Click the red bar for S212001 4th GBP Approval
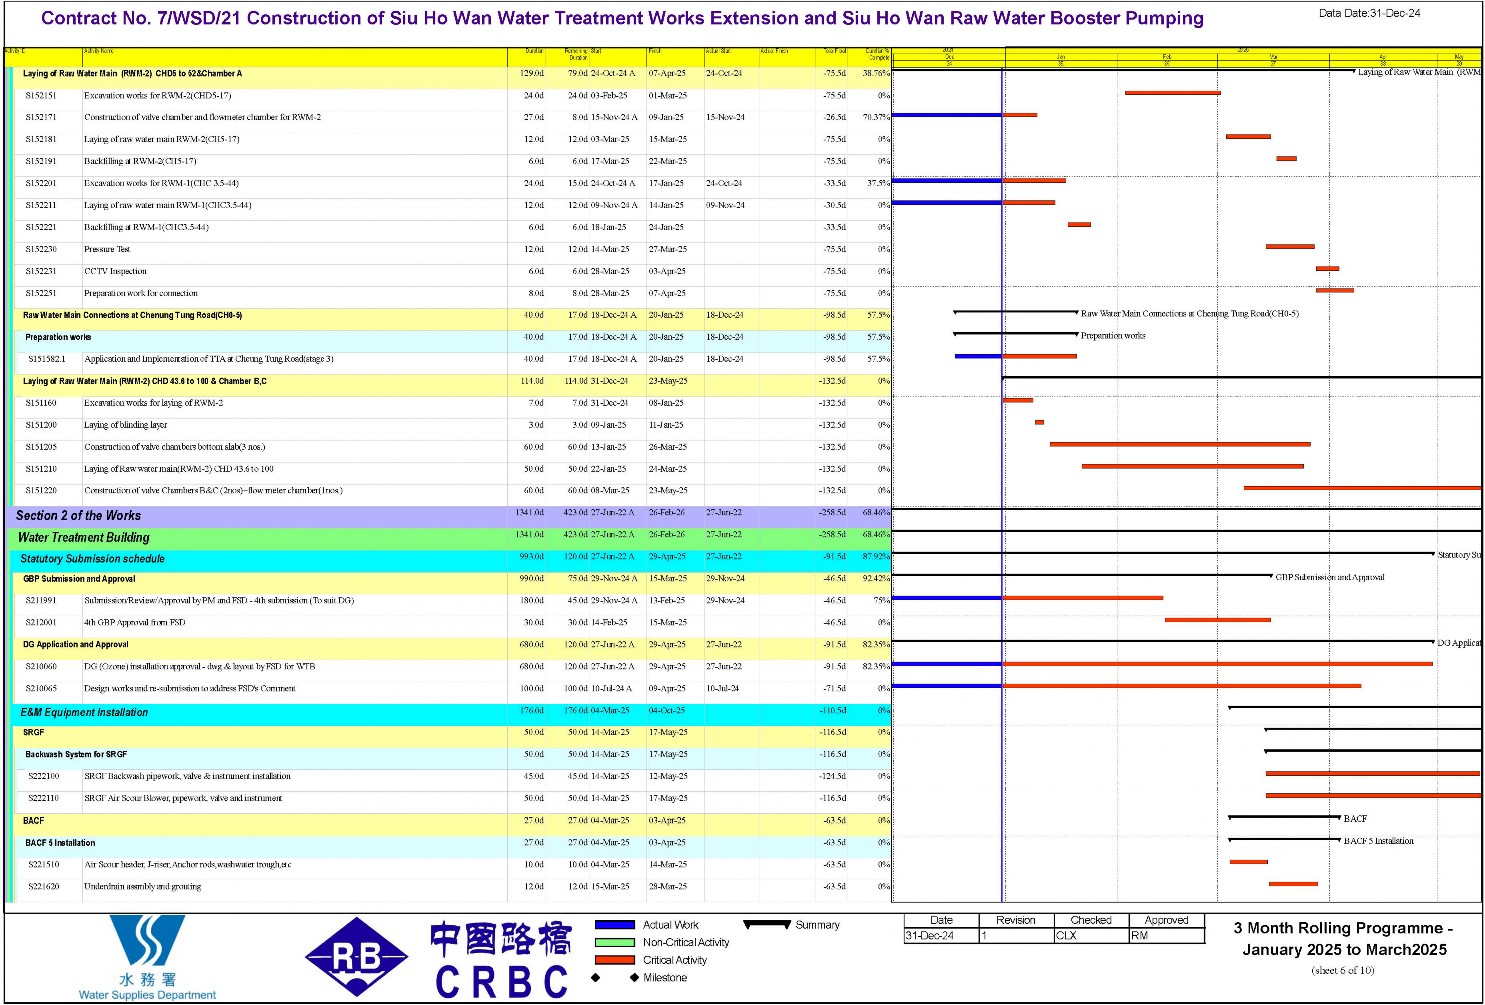This screenshot has height=1005, width=1485. [x=1218, y=620]
